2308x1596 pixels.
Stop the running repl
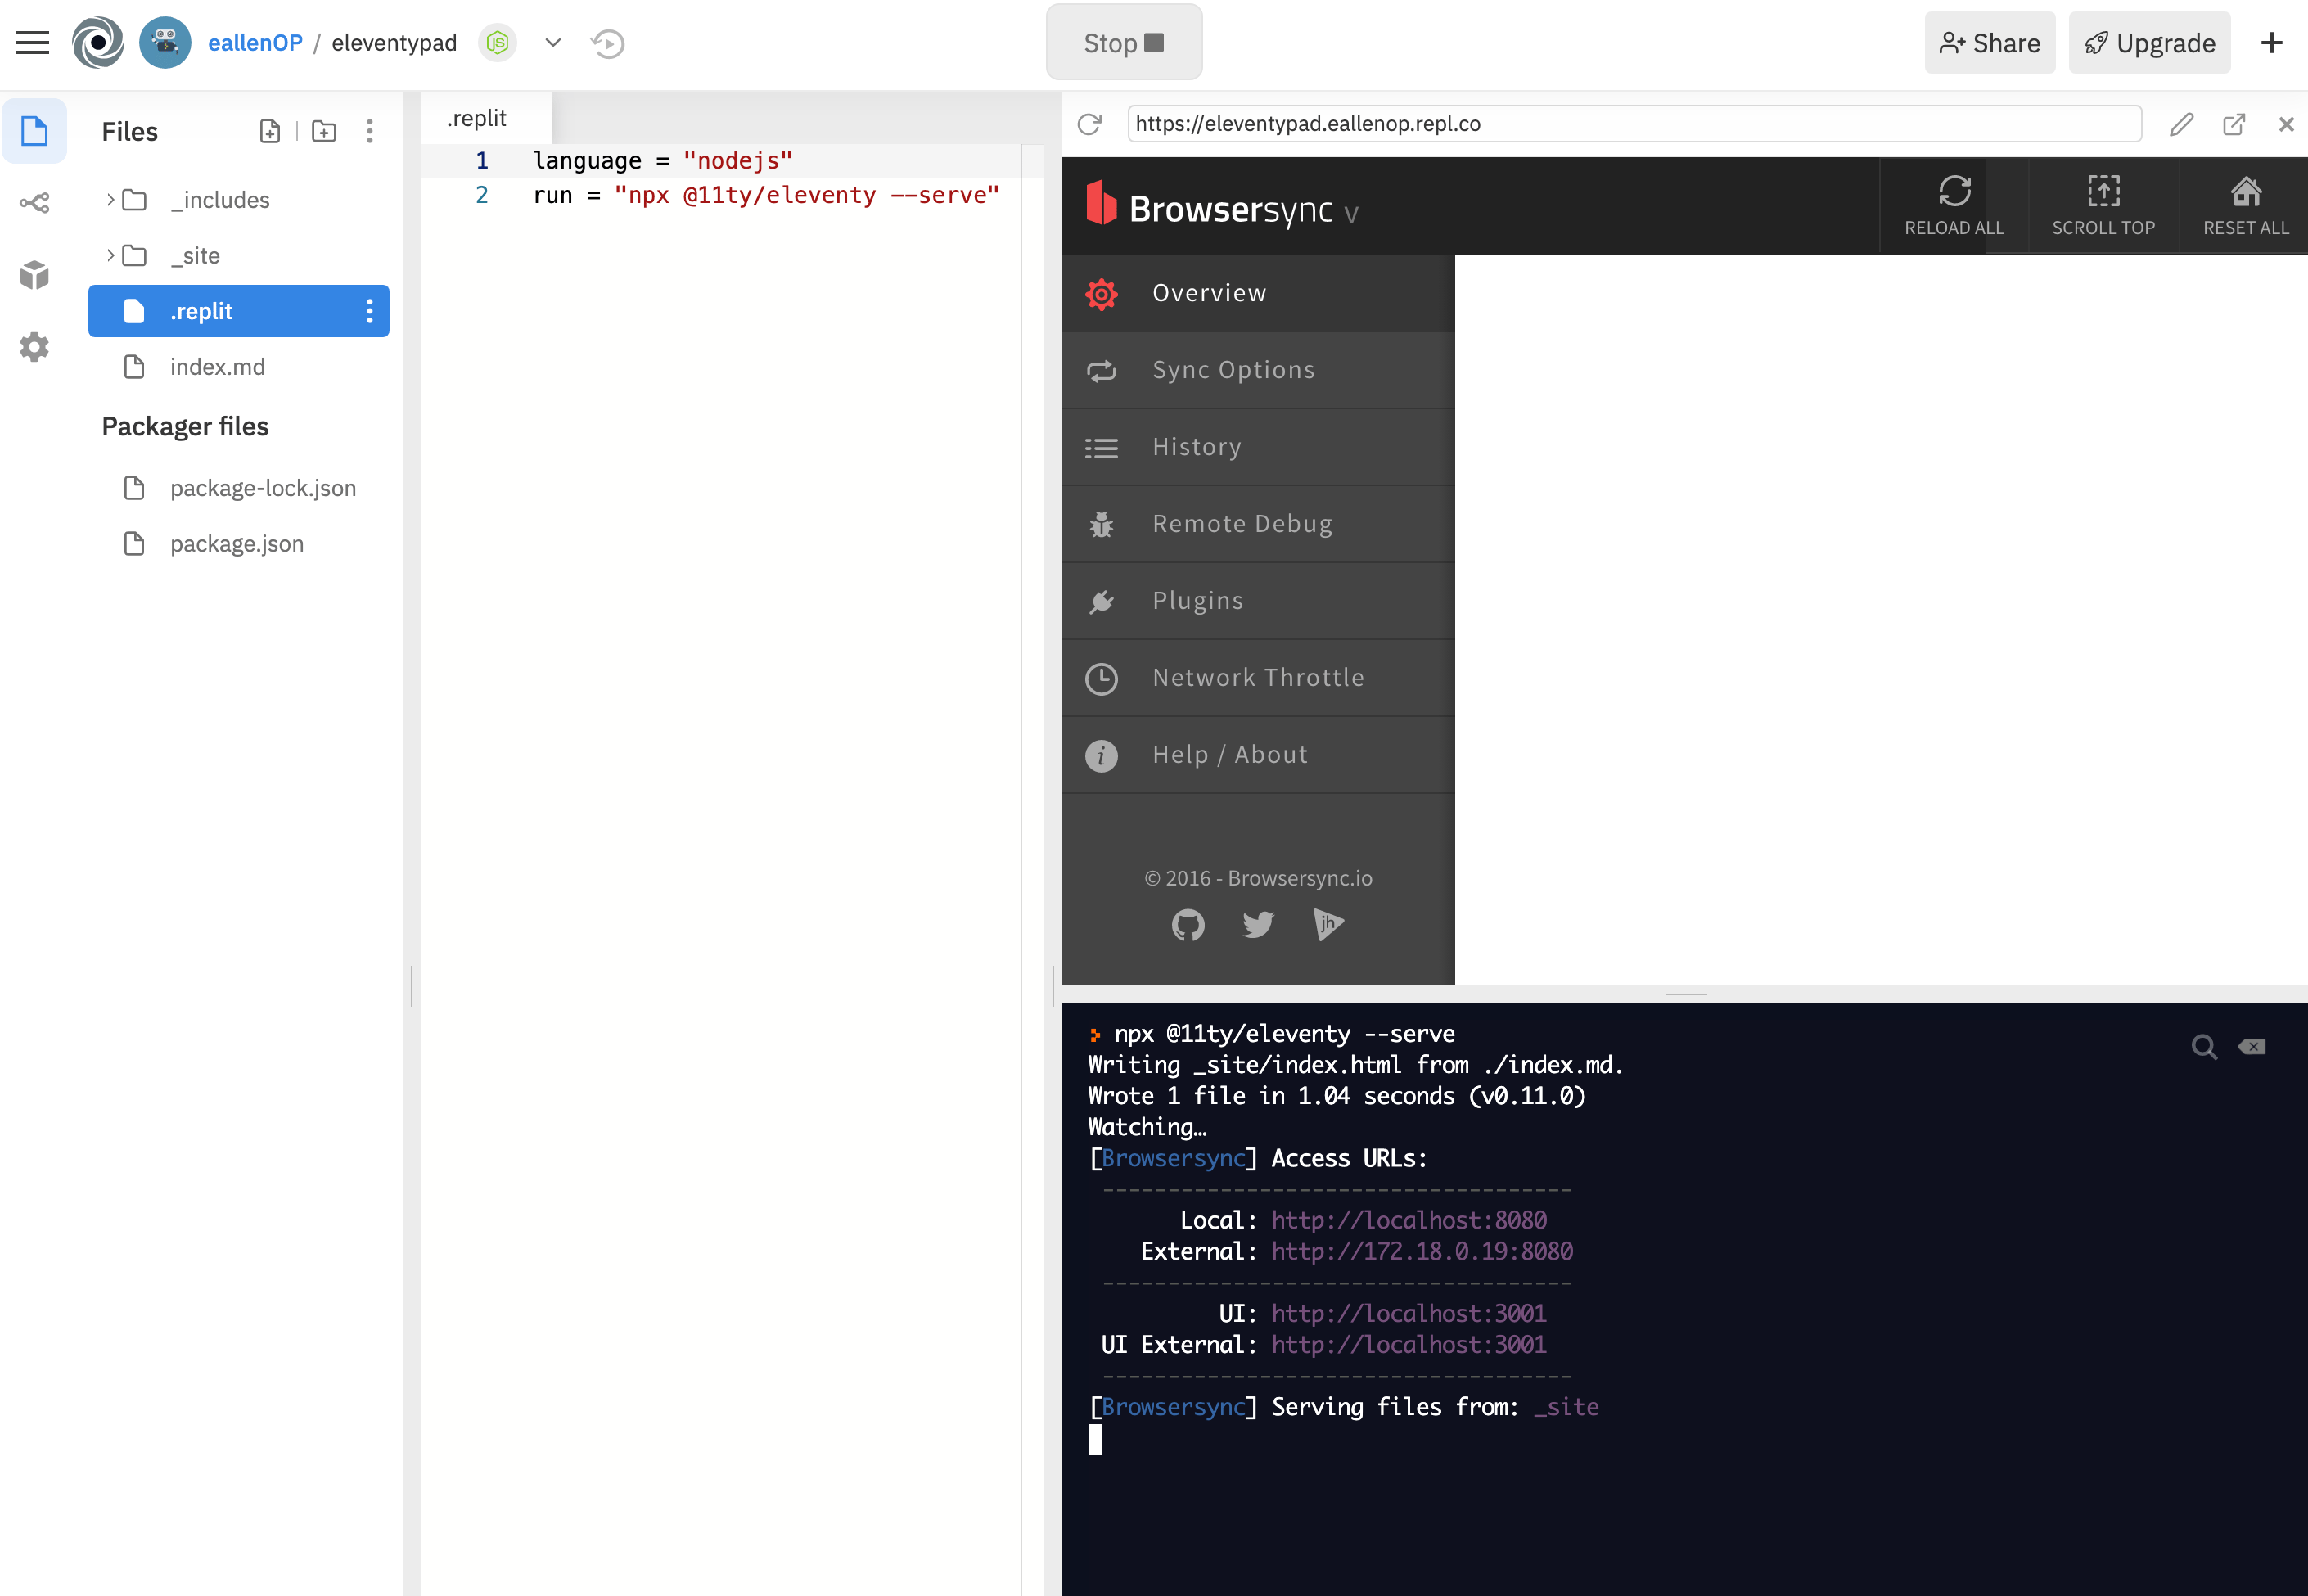point(1124,42)
